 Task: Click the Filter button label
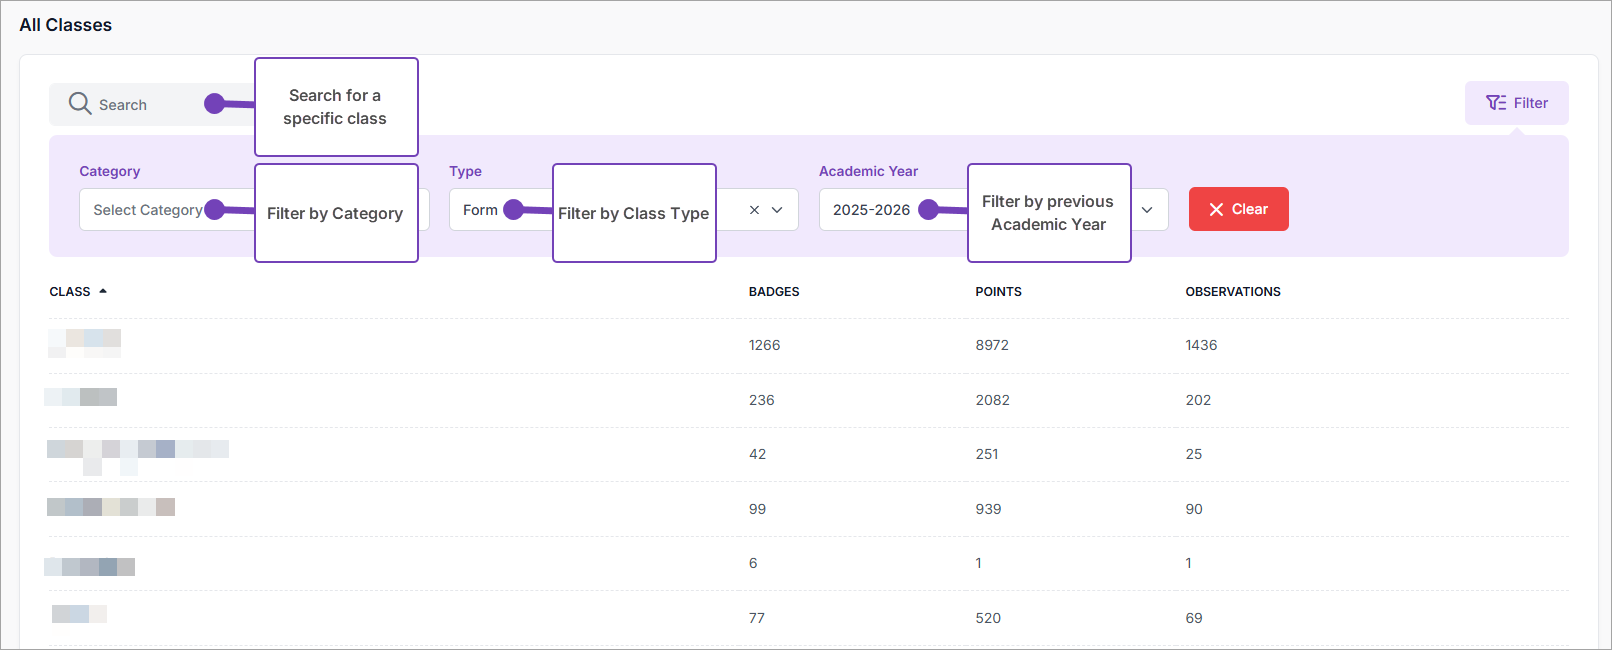(1530, 103)
